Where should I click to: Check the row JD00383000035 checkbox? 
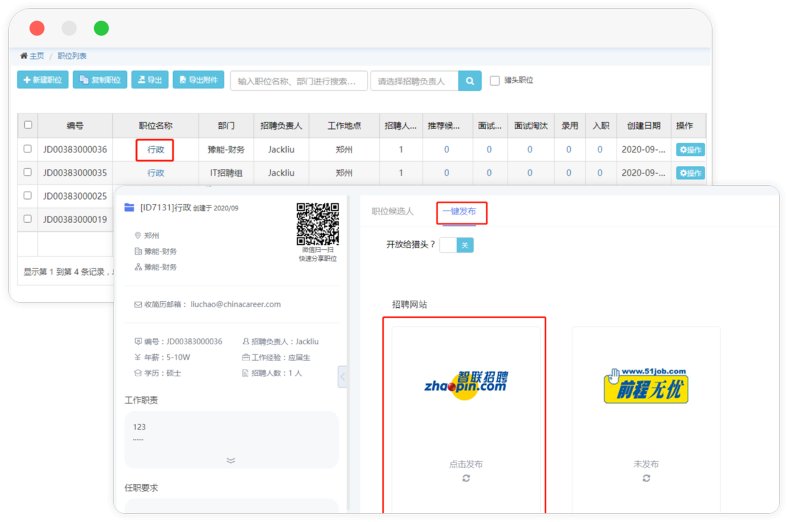pyautogui.click(x=28, y=172)
